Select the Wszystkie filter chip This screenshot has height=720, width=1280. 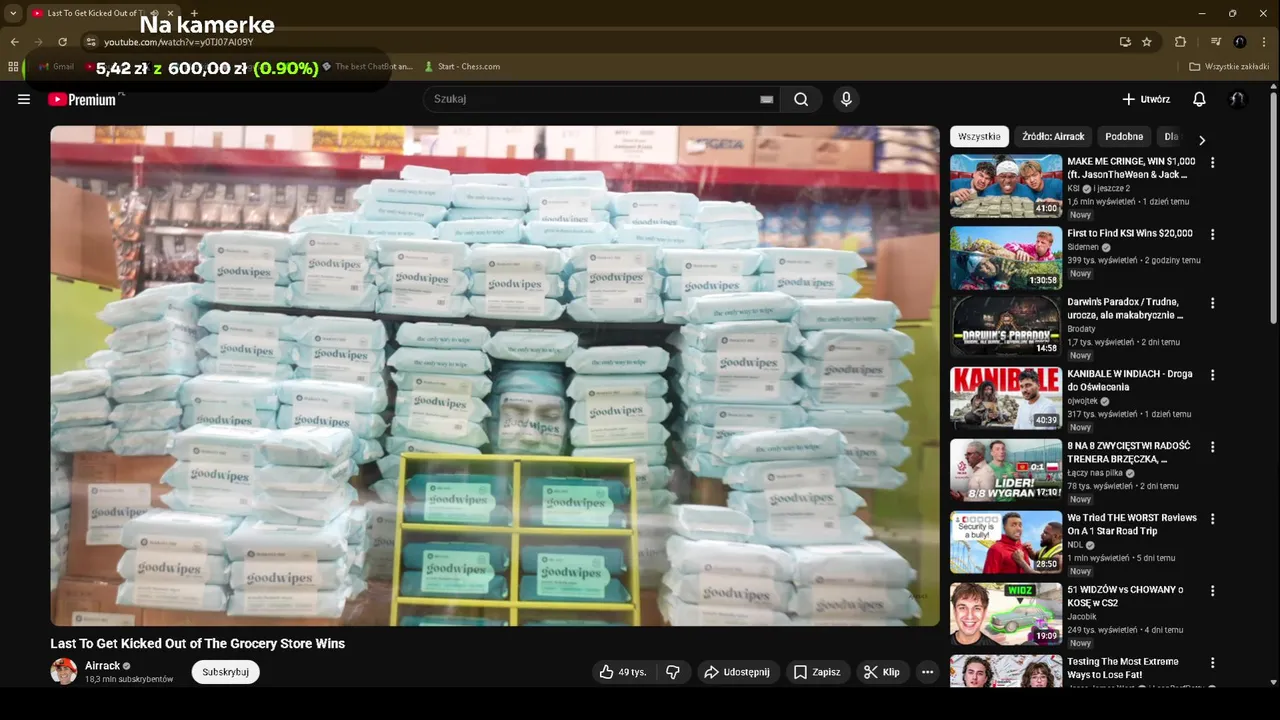pos(979,137)
